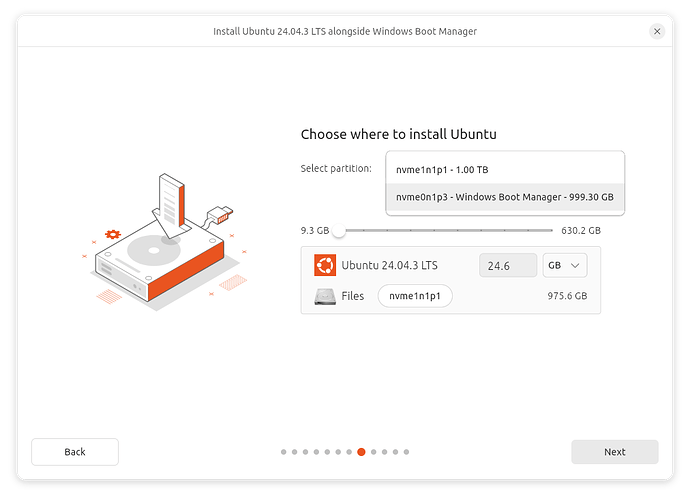Choose nvme0n1p3 Windows Boot Manager partition
This screenshot has width=690, height=499.
pyautogui.click(x=505, y=198)
